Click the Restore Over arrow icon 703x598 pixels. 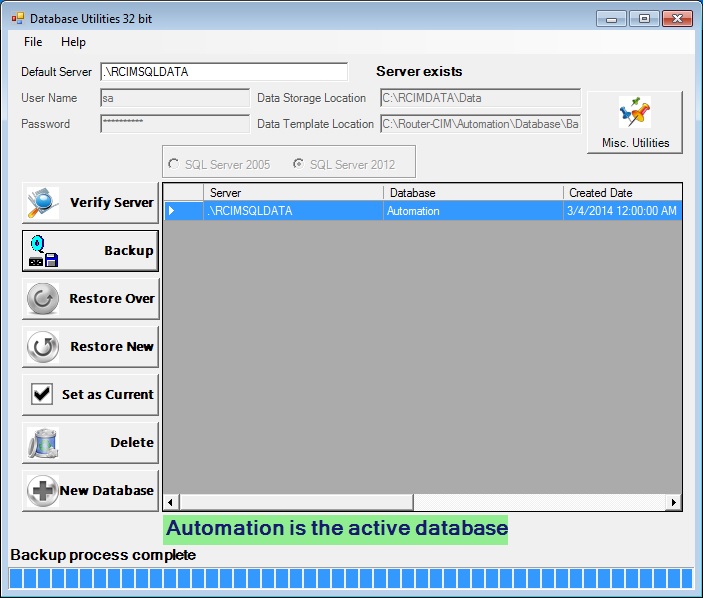pyautogui.click(x=43, y=299)
